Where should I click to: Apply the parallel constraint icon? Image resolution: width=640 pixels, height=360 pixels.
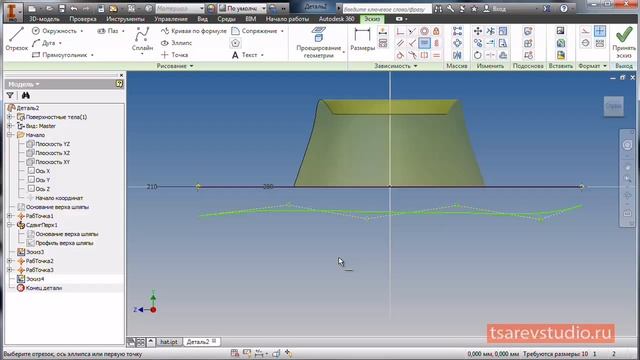click(x=400, y=43)
